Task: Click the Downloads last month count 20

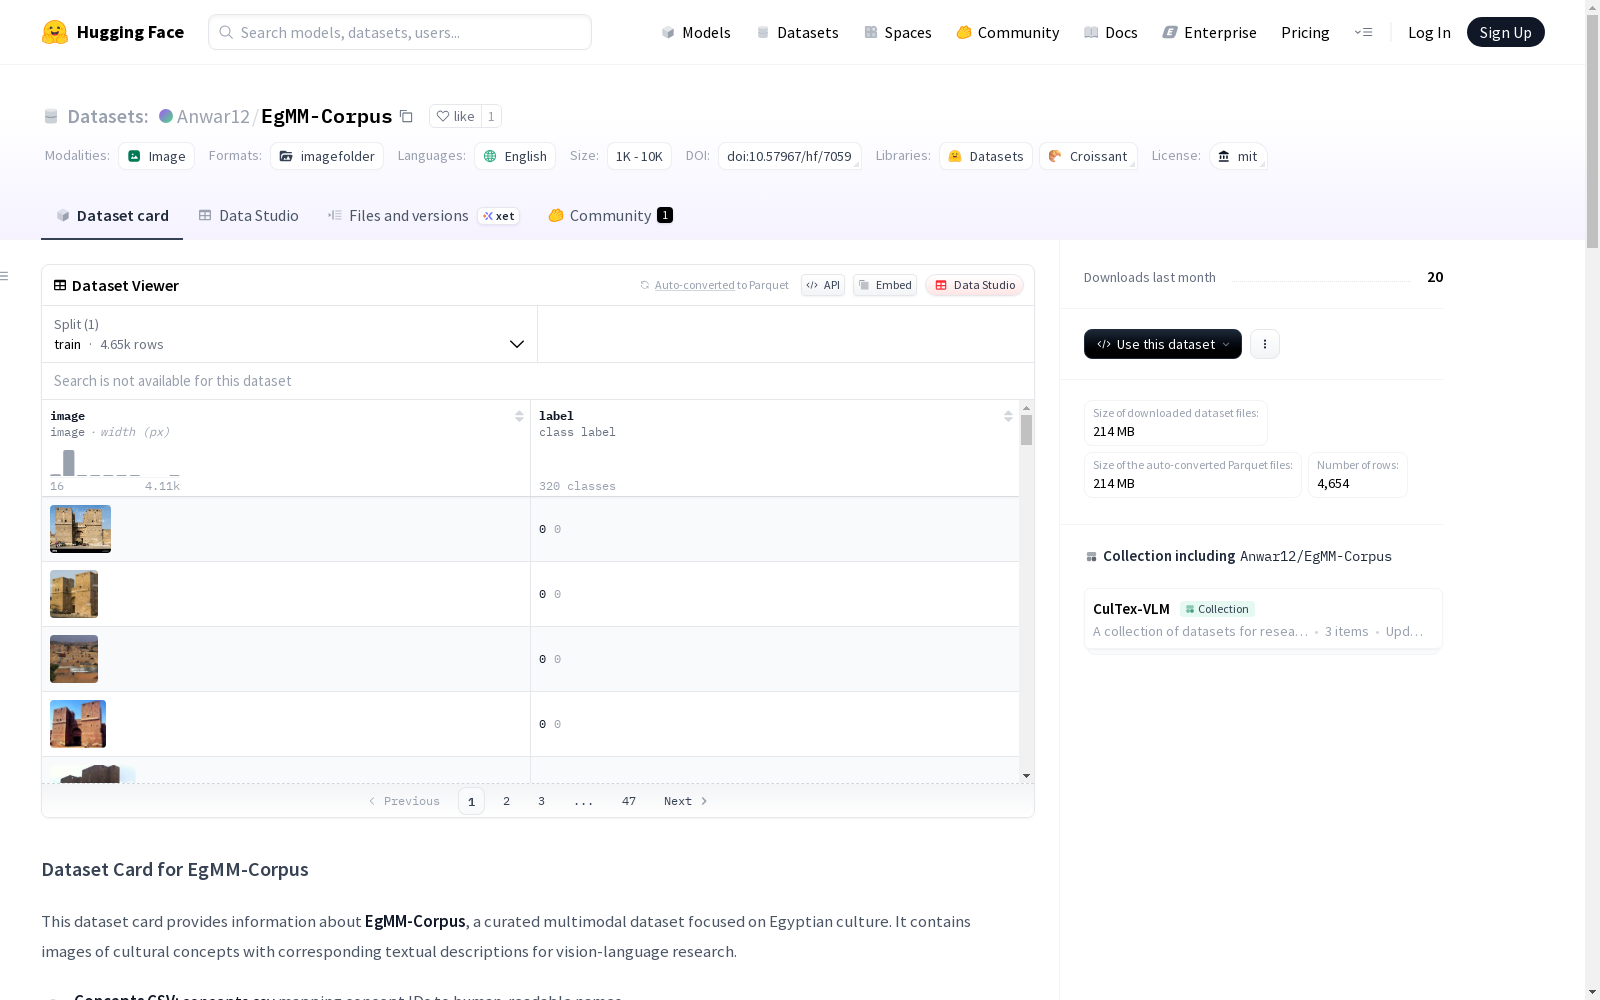Action: 1435,277
